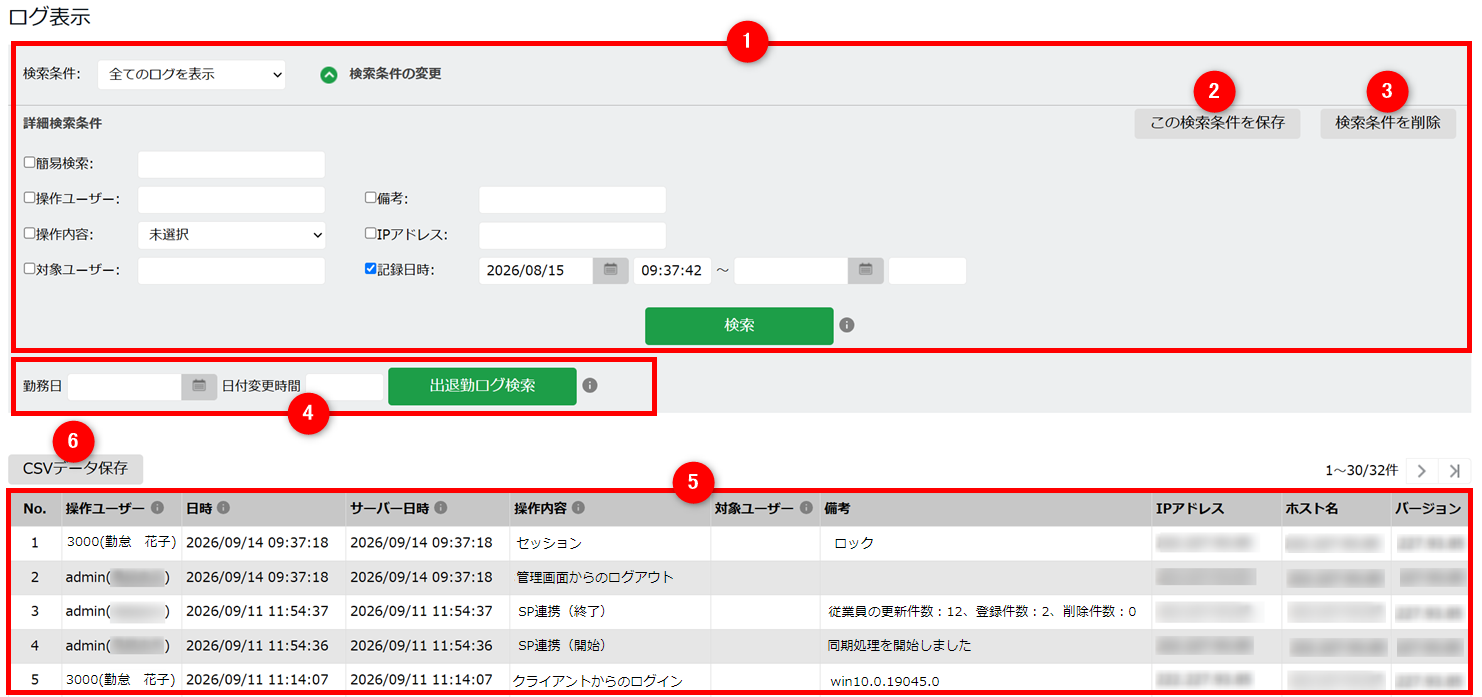Screen dimensions: 1482x697
Task: Click info icon next to サーバー日時 column header
Action: pyautogui.click(x=441, y=508)
